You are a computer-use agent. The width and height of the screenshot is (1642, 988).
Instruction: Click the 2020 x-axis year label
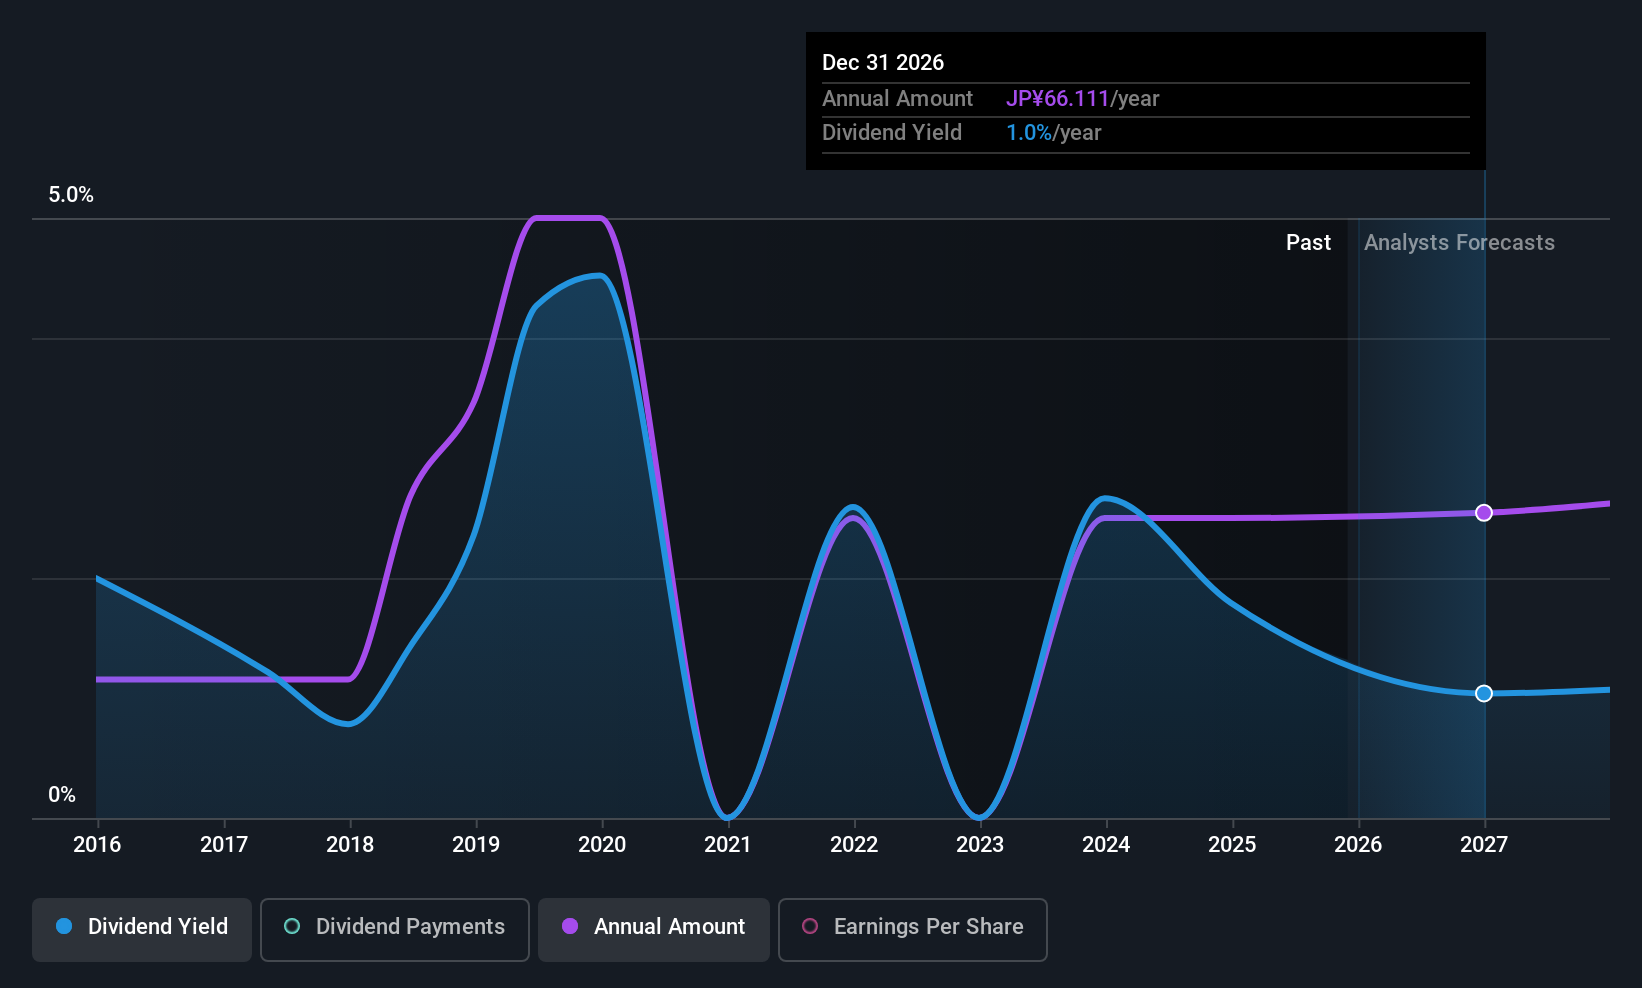tap(602, 845)
